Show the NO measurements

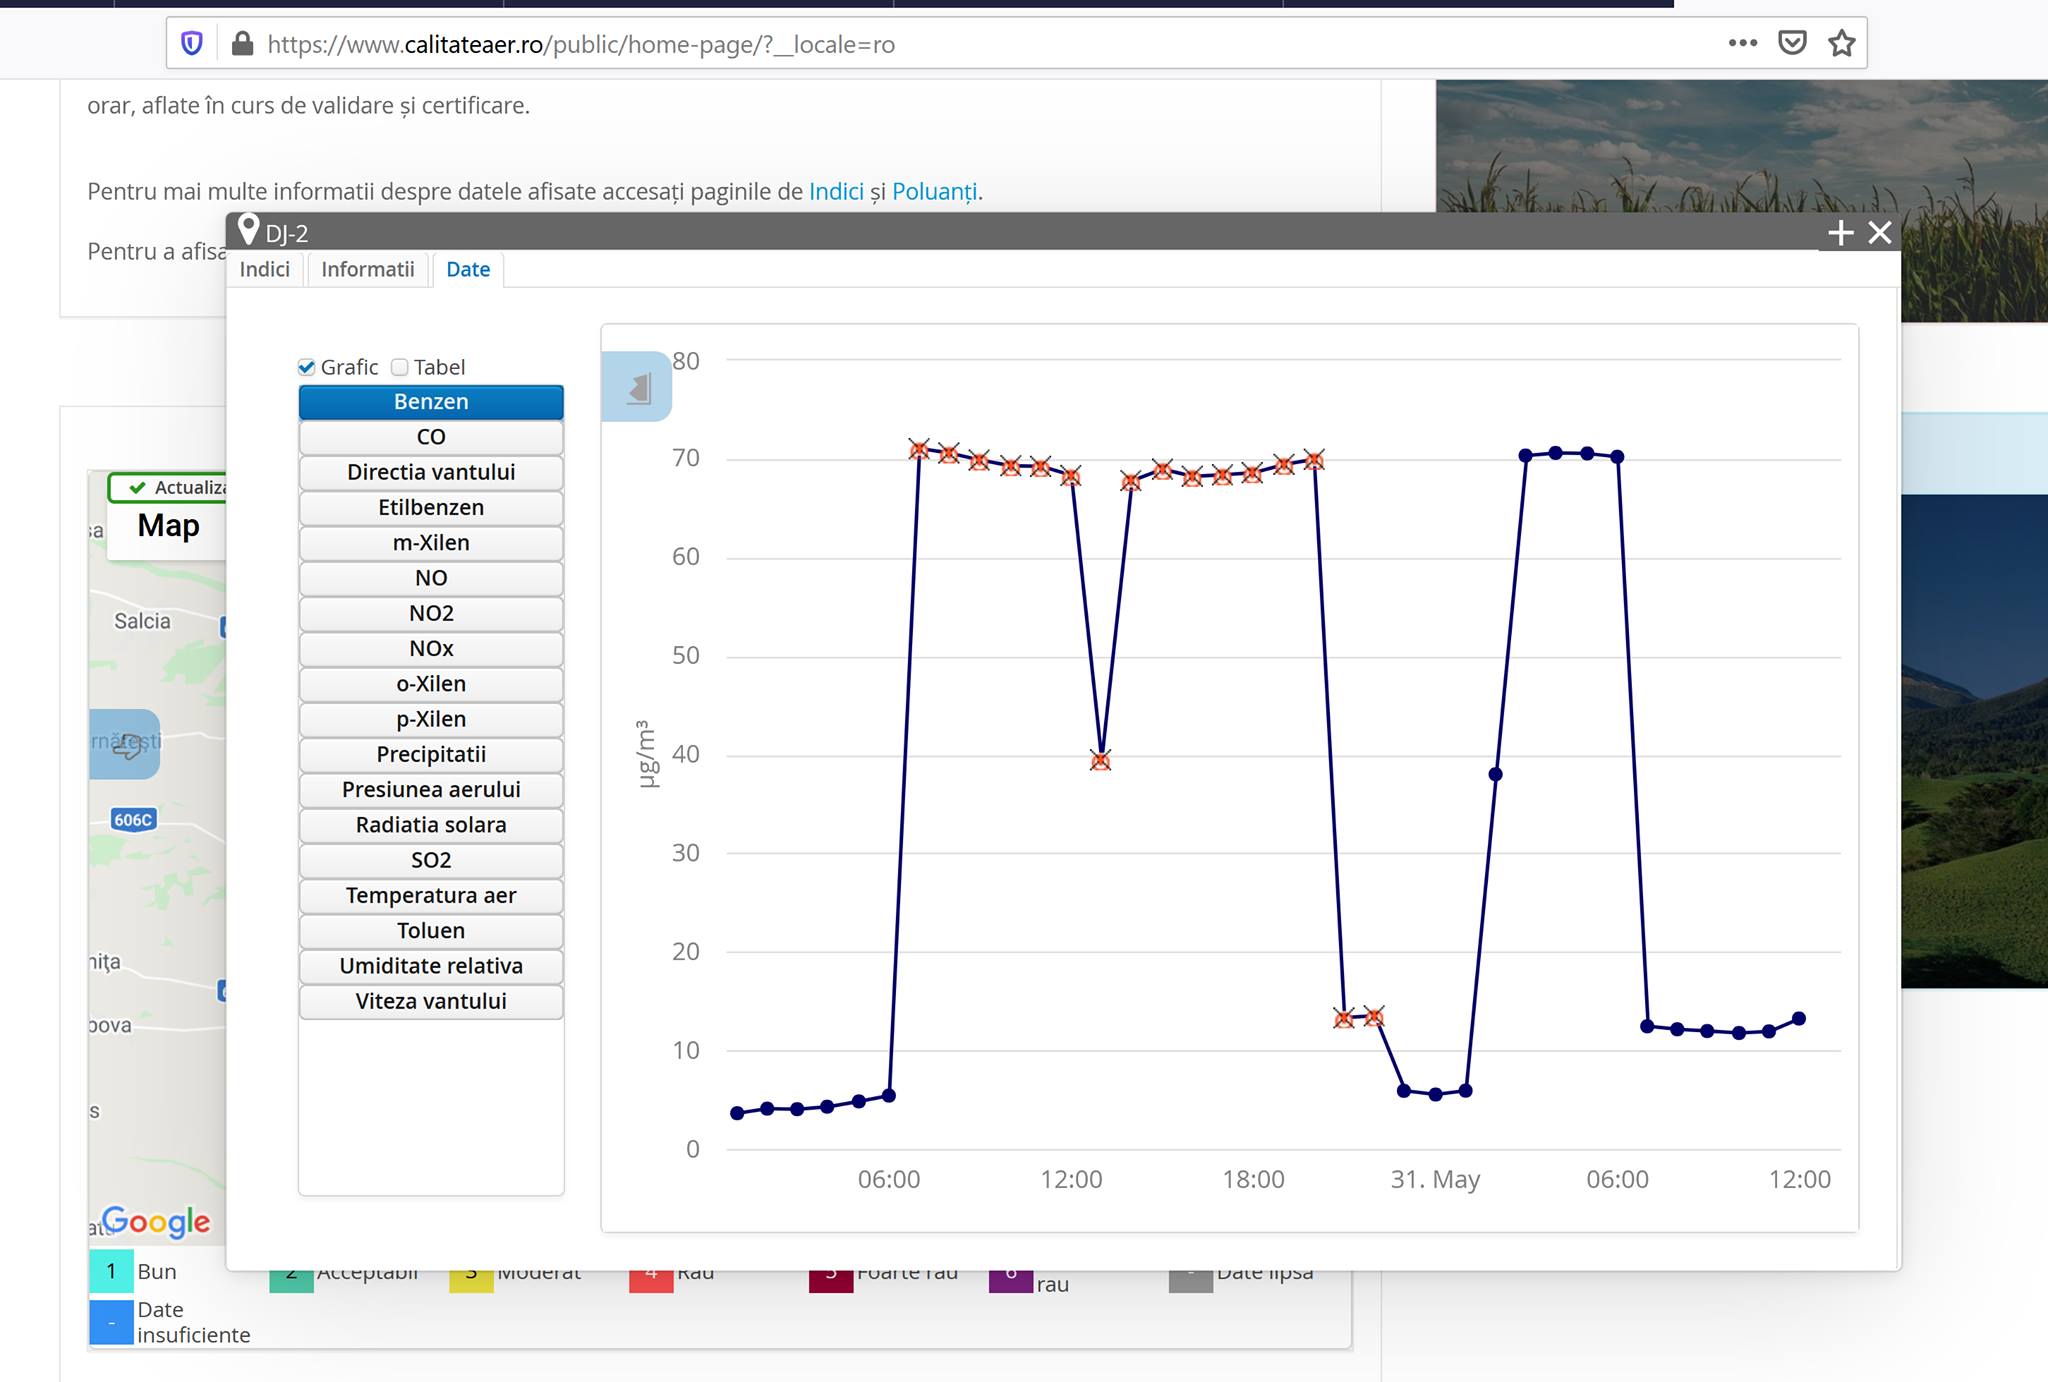(x=431, y=578)
